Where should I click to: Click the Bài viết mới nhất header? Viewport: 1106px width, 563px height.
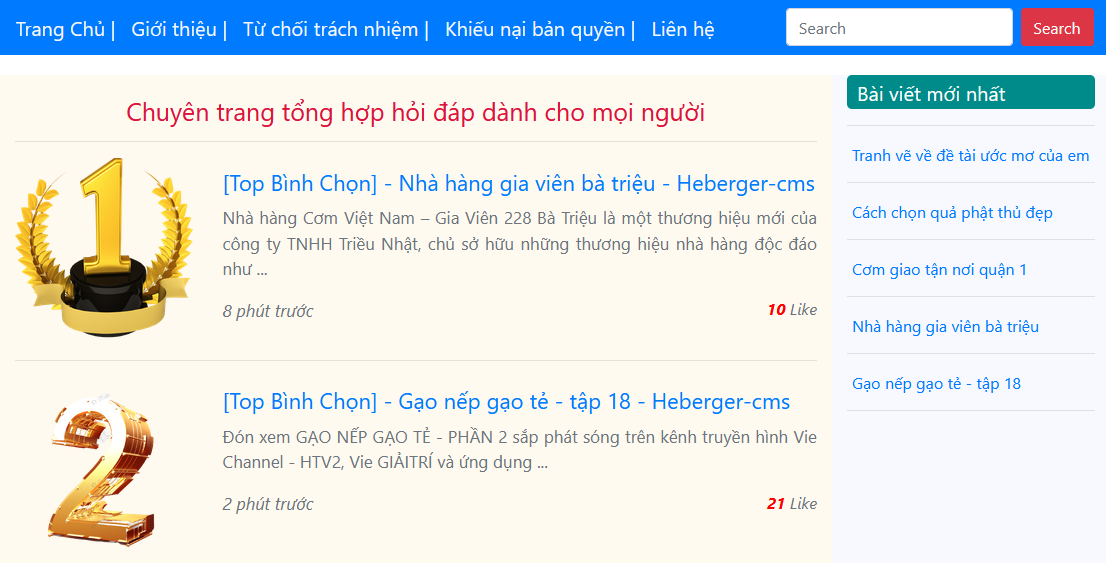(x=971, y=92)
